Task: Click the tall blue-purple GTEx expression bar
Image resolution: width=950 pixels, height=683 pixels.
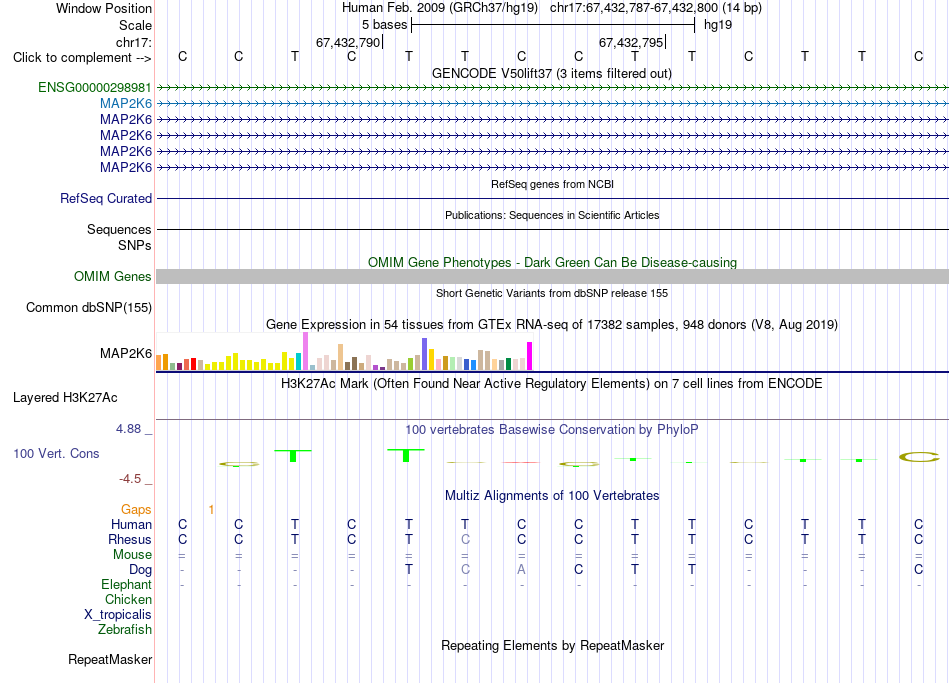Action: (425, 354)
